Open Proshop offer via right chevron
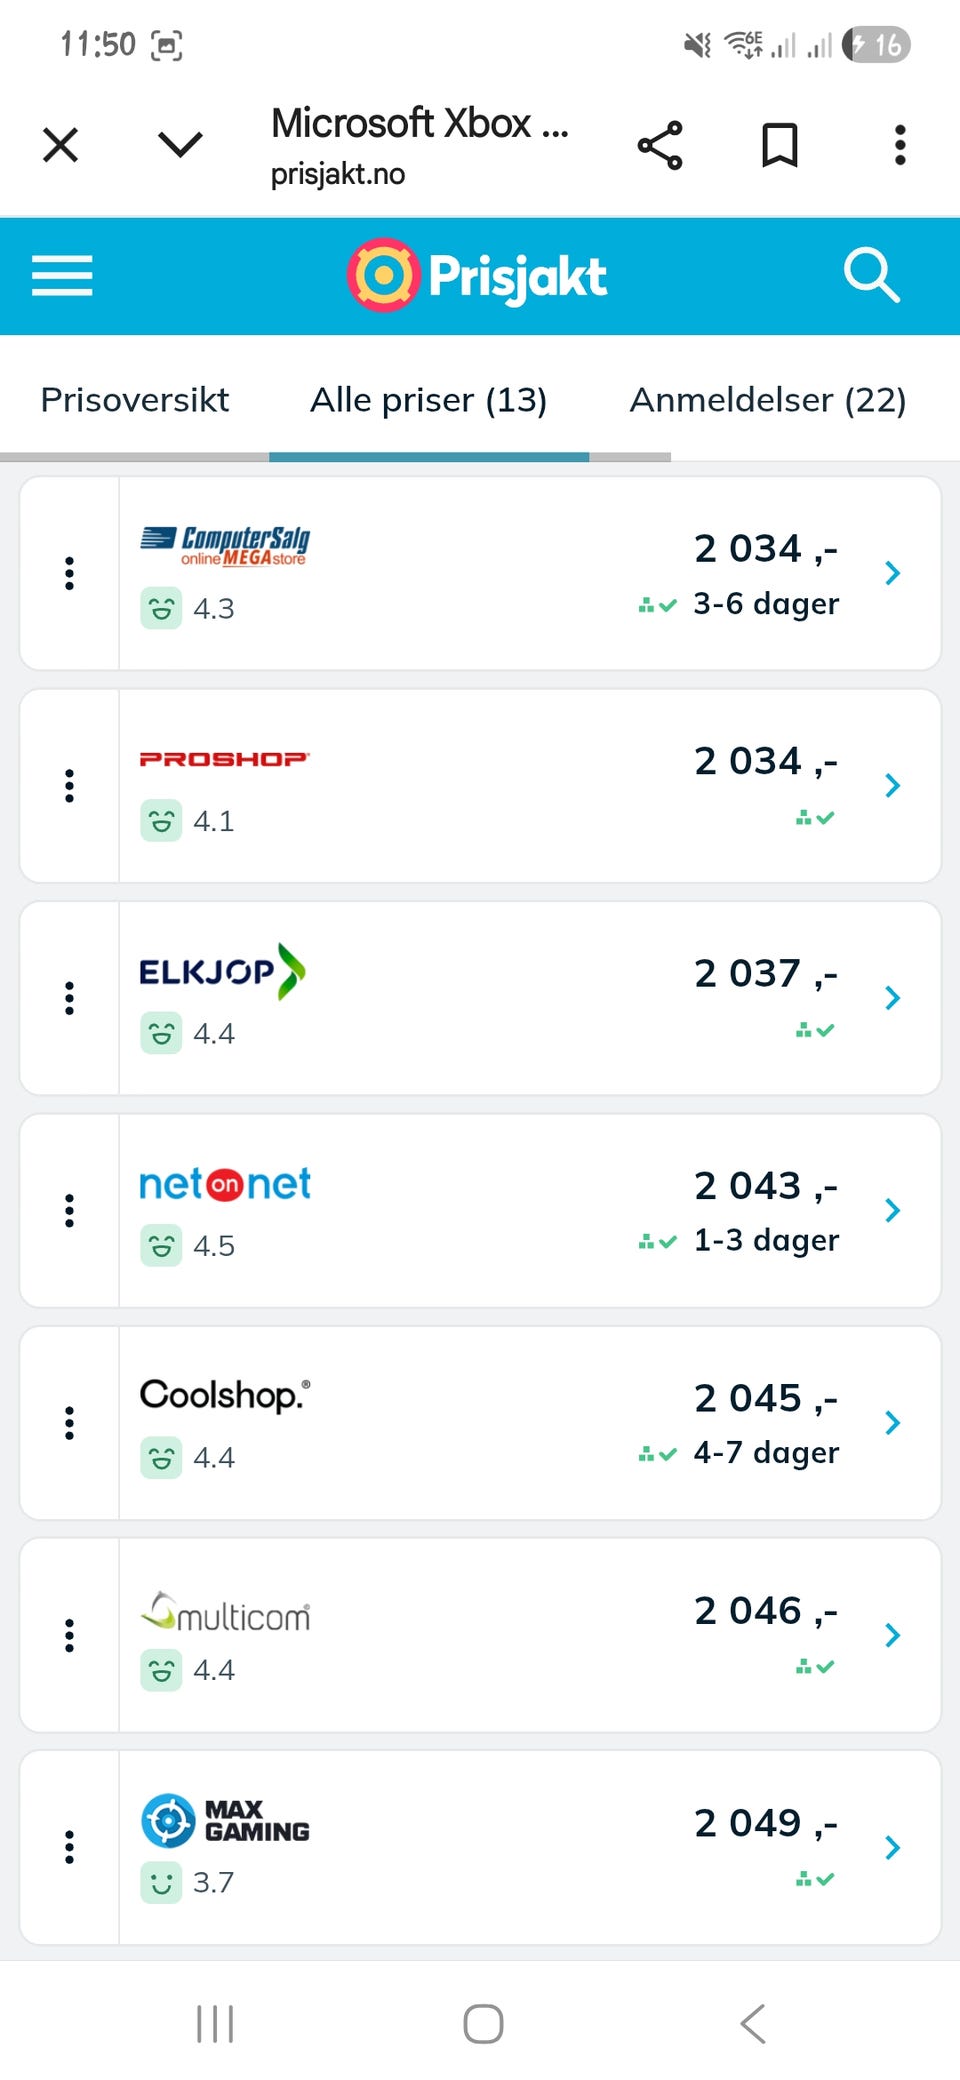Screen dimensions: 960x2080 pyautogui.click(x=893, y=786)
